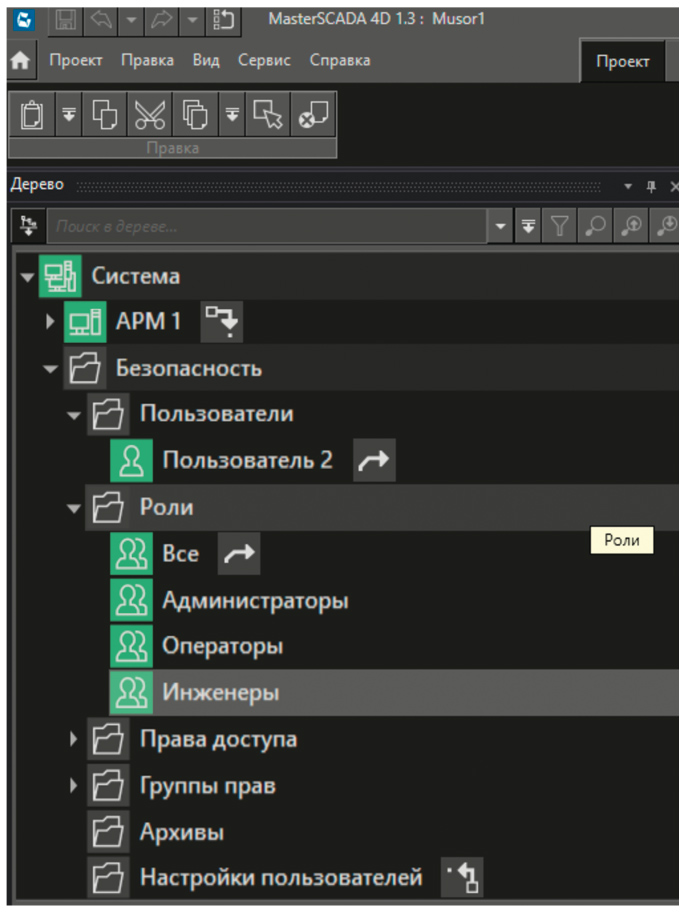Click the arrow icon next to Пользователь 2
The height and width of the screenshot is (917, 685).
375,461
